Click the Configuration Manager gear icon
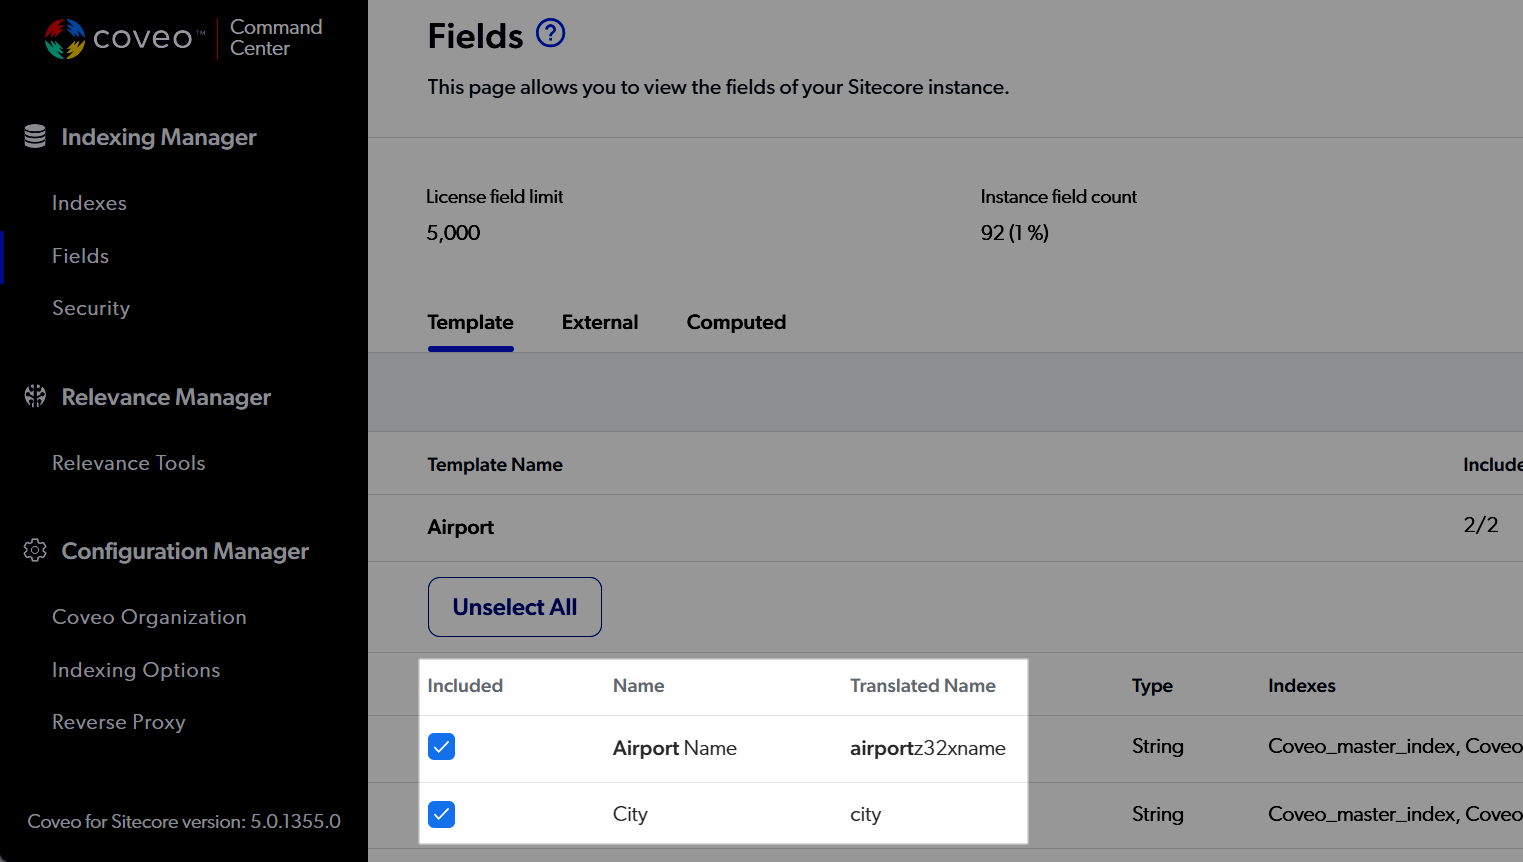The width and height of the screenshot is (1523, 862). [x=35, y=550]
